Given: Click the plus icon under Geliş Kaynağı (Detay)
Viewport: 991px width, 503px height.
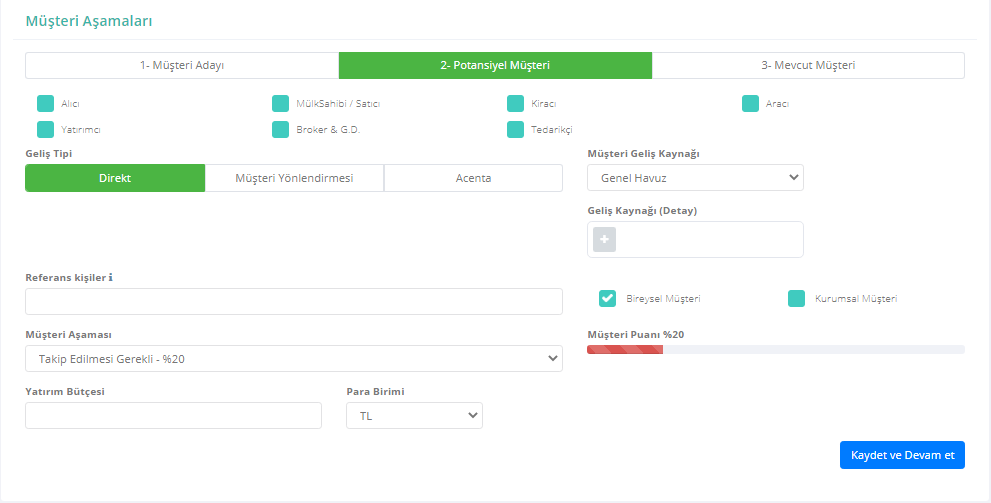Looking at the screenshot, I should pos(604,239).
